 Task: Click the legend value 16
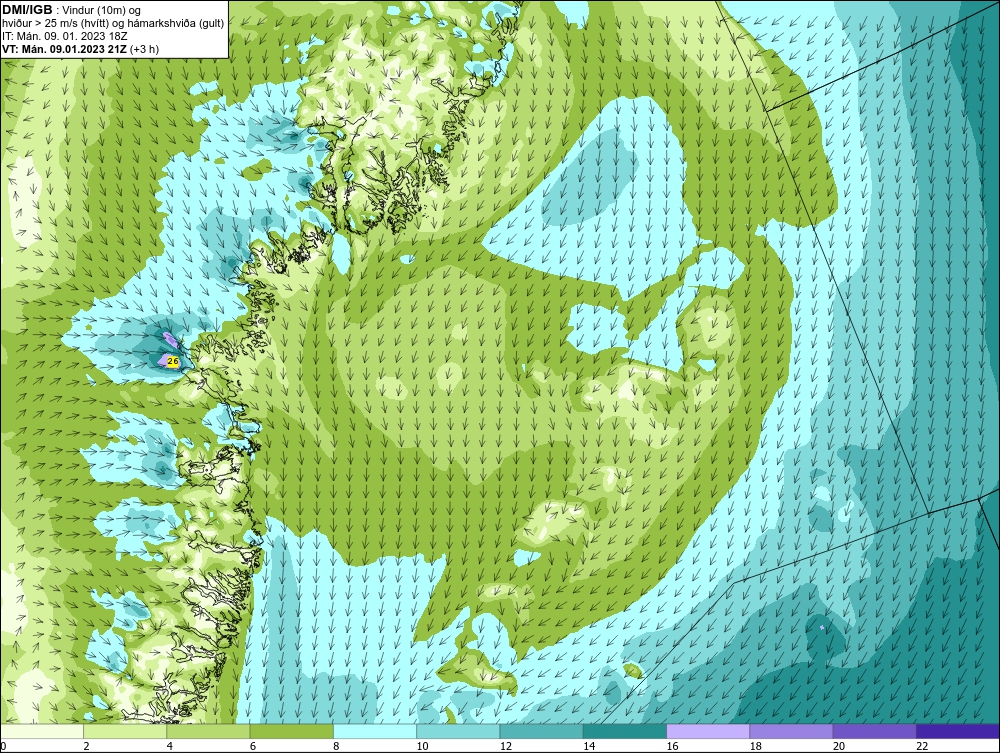tap(673, 747)
